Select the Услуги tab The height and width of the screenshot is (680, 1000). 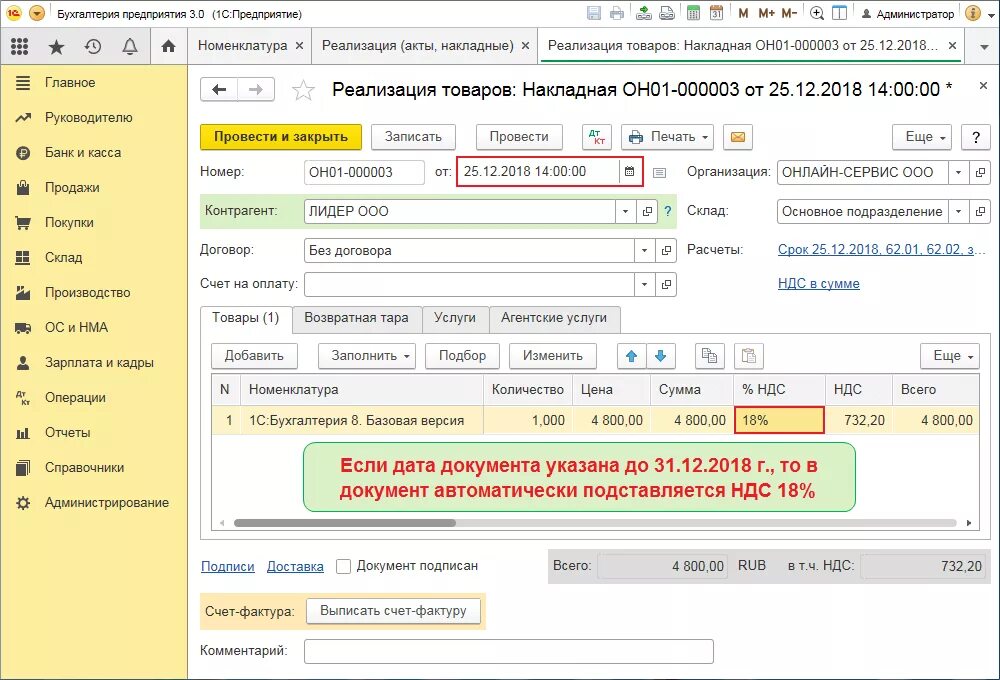455,318
